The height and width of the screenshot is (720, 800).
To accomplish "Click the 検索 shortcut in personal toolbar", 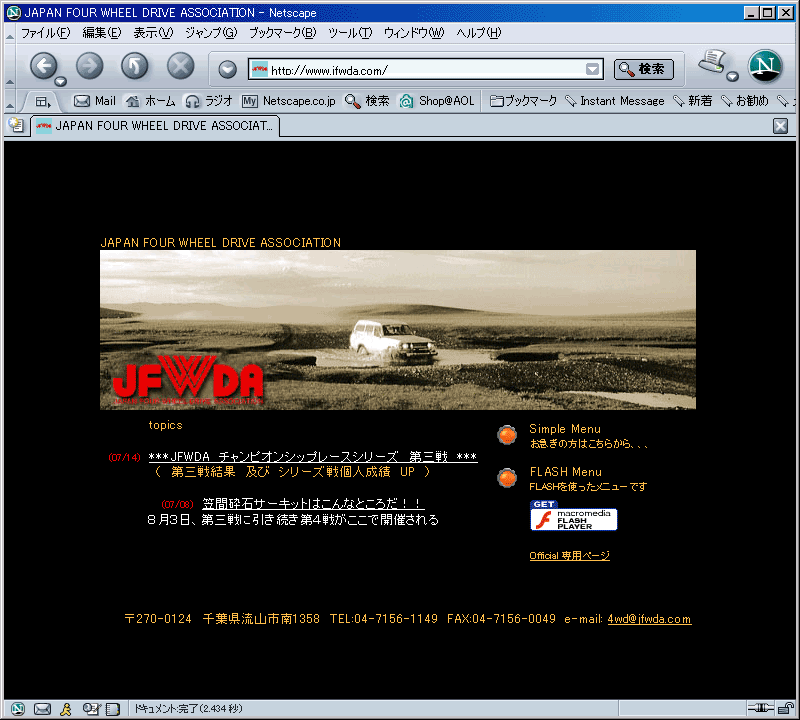I will pos(367,101).
